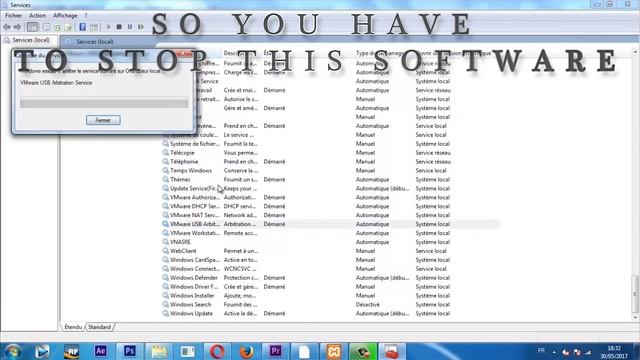Select the VMware NAT Serv... service

click(195, 215)
